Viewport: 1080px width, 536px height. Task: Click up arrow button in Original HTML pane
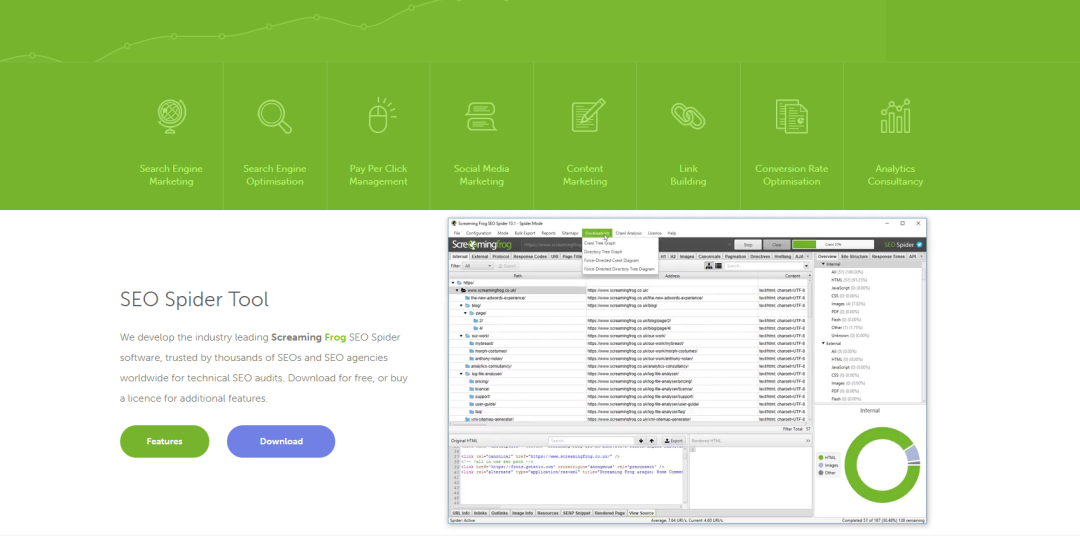(652, 441)
